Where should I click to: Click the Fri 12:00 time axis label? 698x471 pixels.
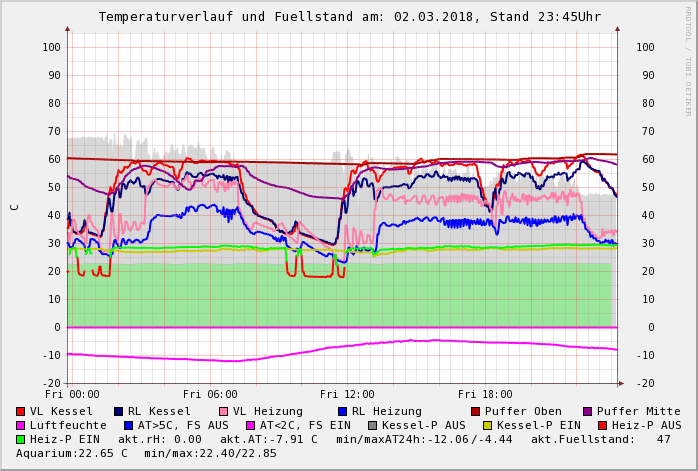pyautogui.click(x=346, y=394)
